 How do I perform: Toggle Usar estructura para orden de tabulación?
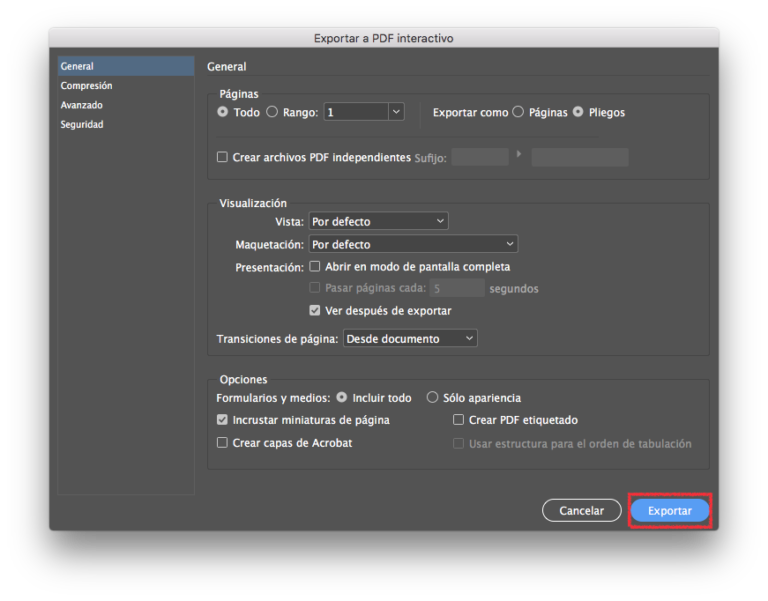458,443
